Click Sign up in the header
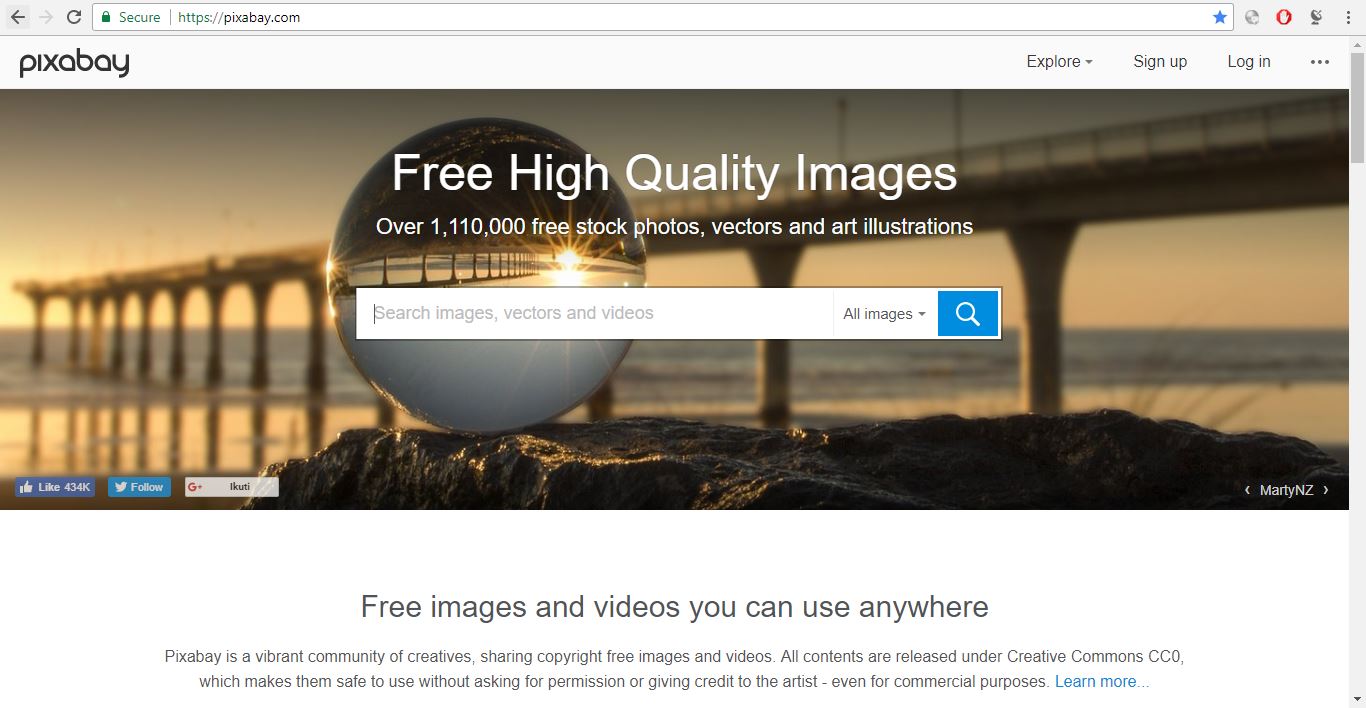The height and width of the screenshot is (708, 1366). click(x=1160, y=62)
